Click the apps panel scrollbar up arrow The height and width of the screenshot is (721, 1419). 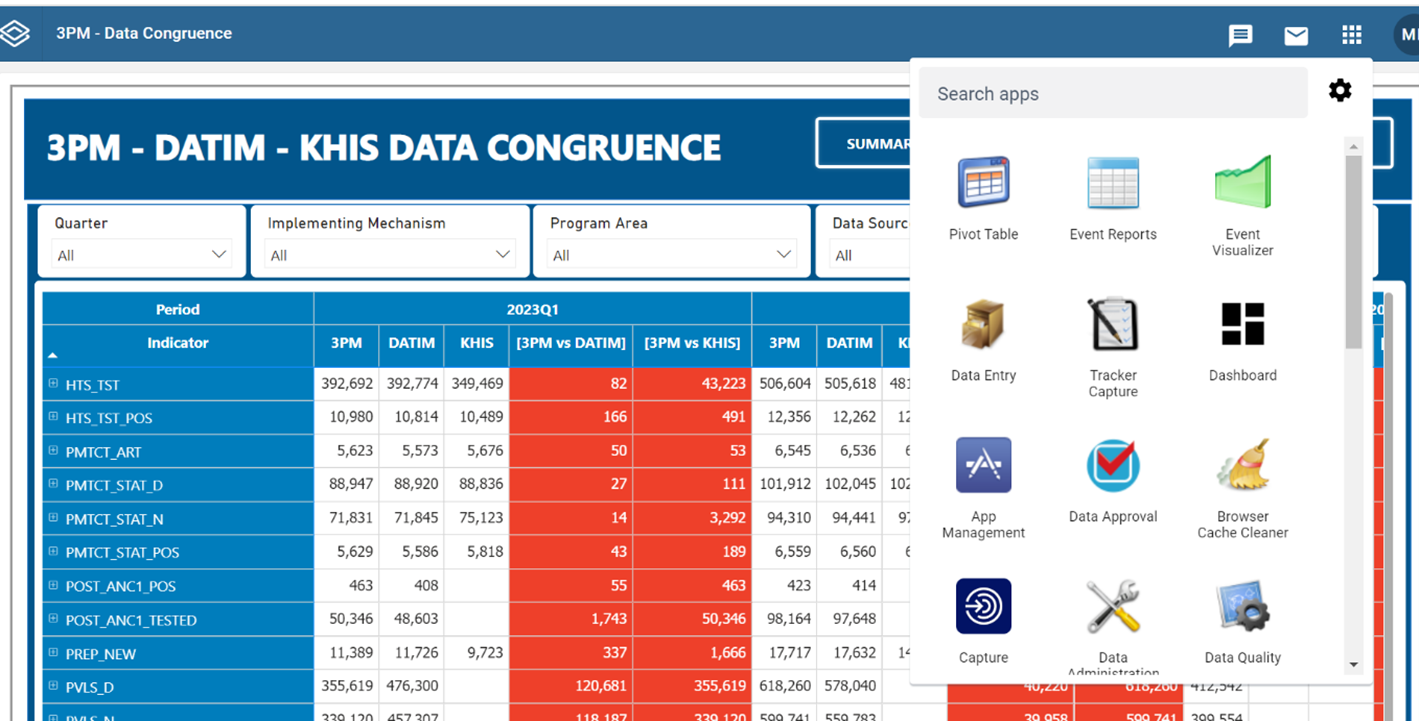tap(1354, 146)
